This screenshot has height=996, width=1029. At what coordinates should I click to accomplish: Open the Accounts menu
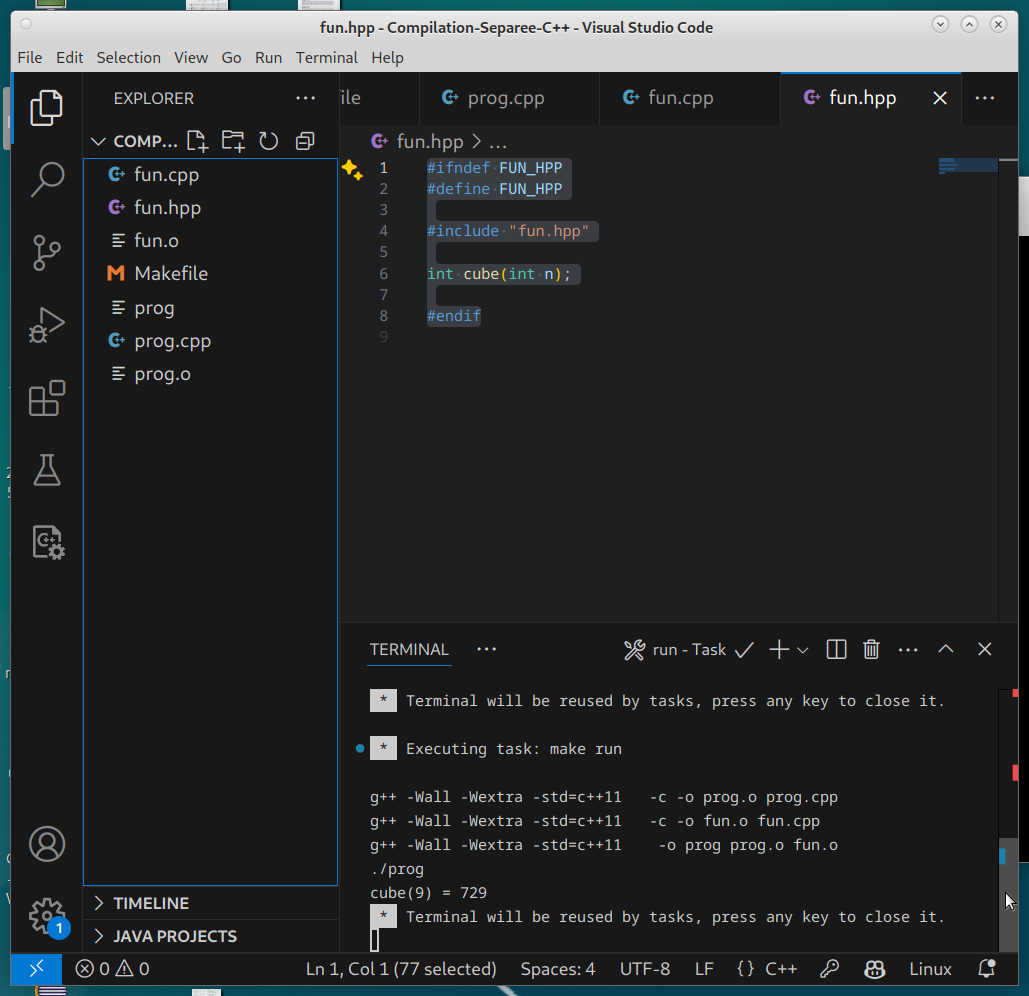(x=47, y=844)
